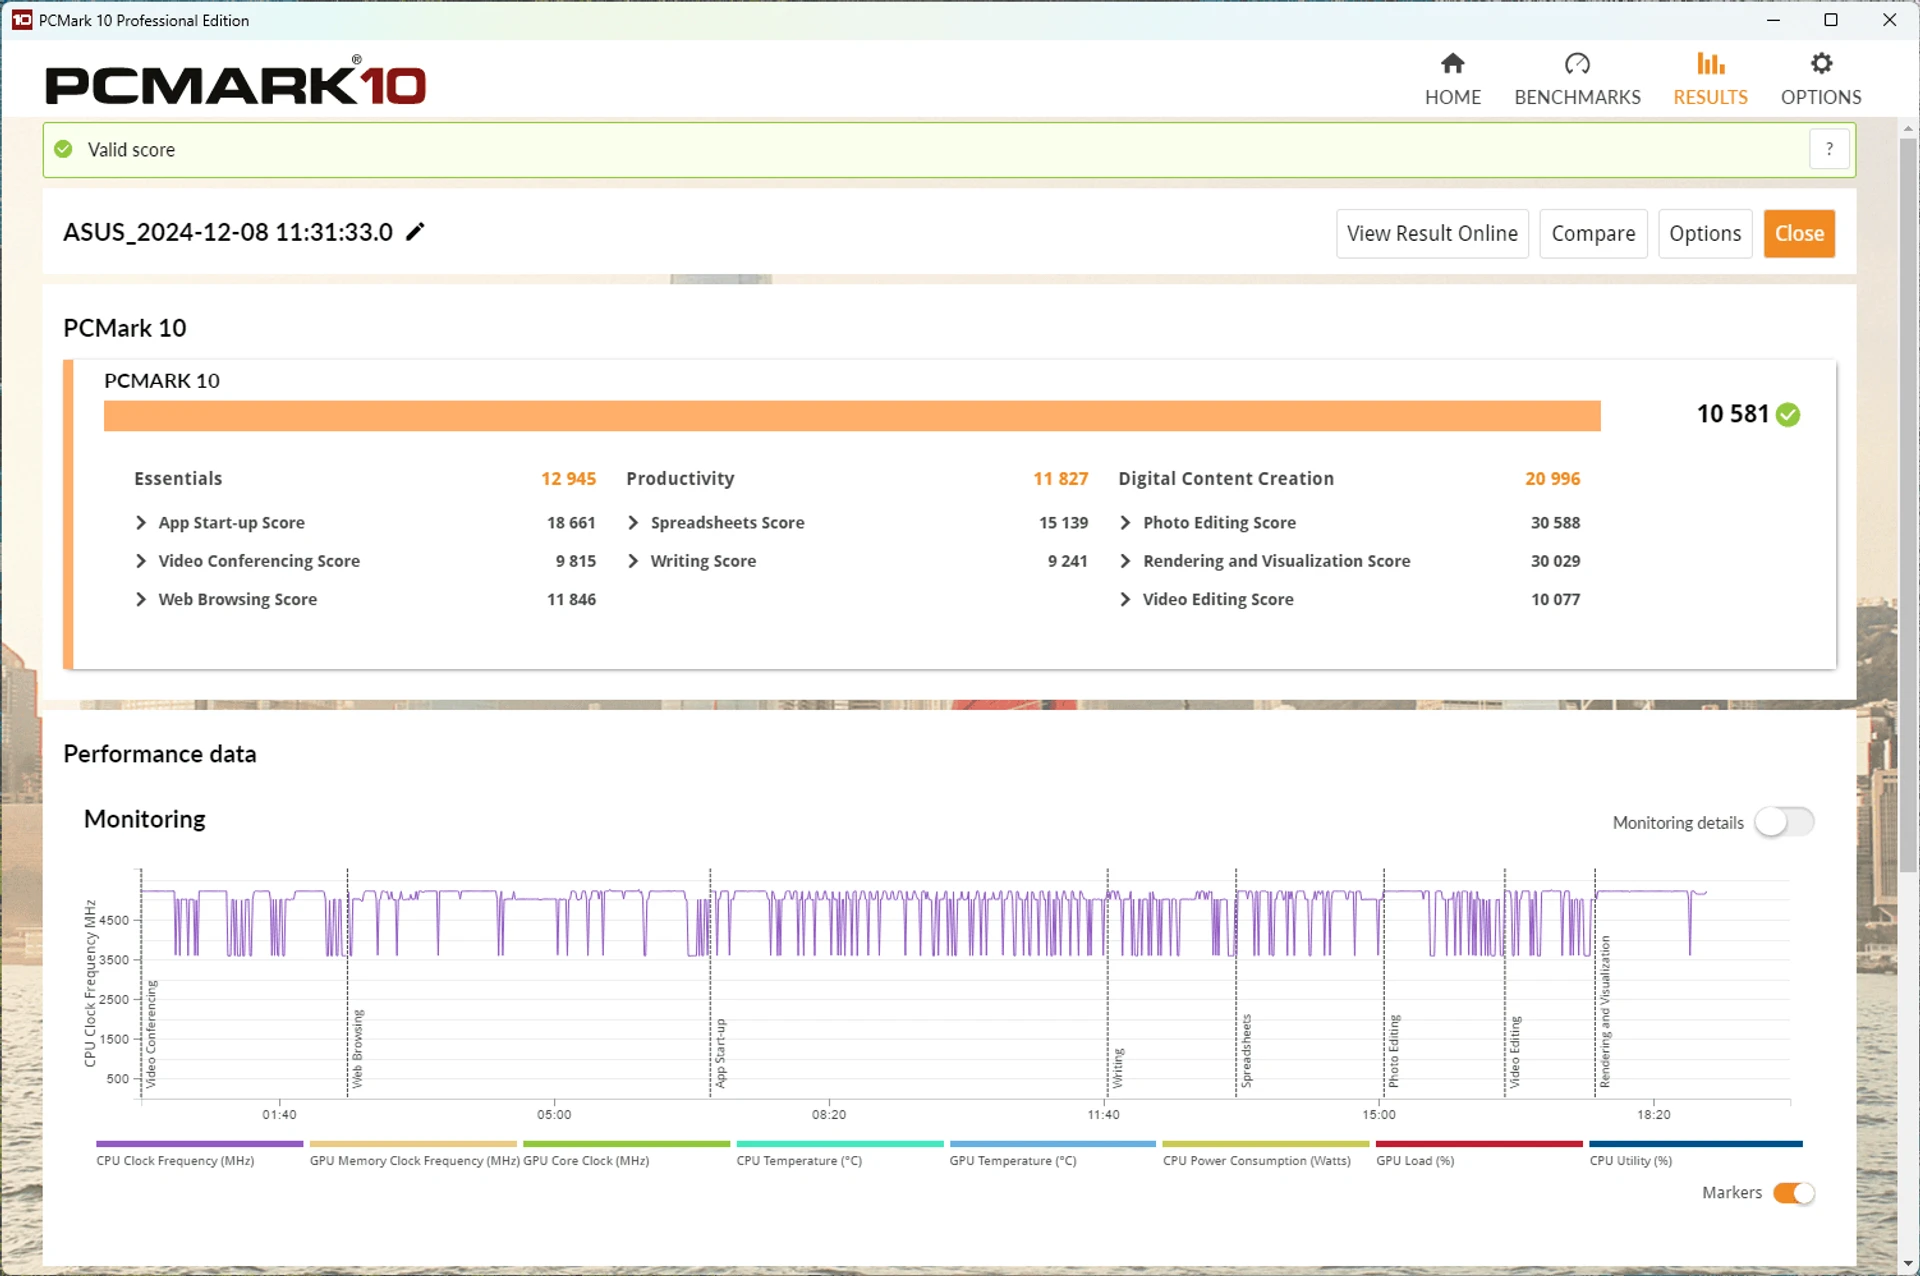Toggle CPU Utility (%) legend
1920x1276 pixels.
(x=1695, y=1153)
